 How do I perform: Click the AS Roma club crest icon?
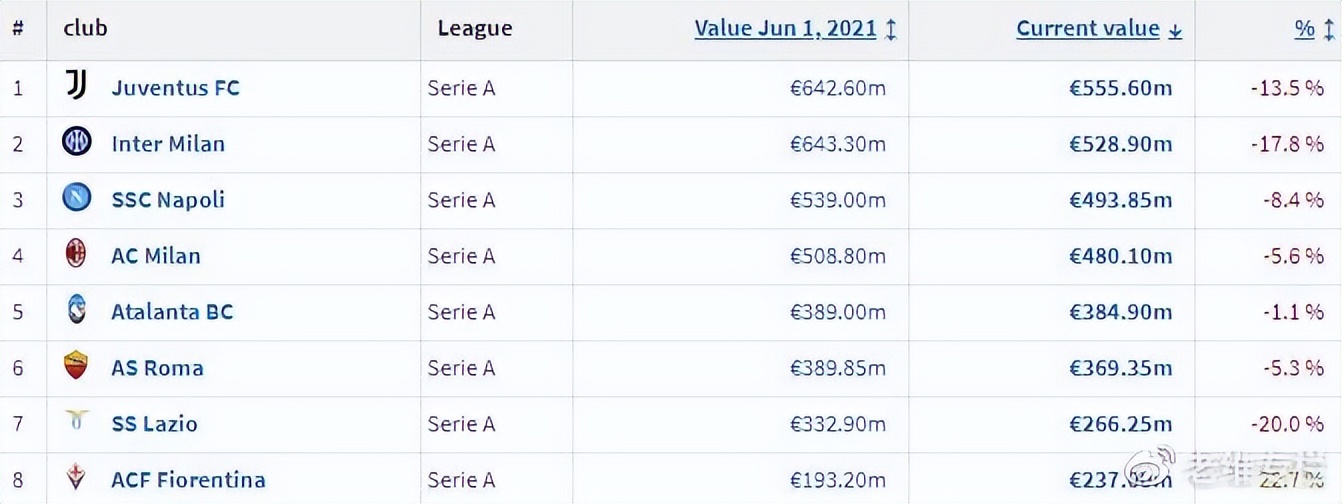76,367
